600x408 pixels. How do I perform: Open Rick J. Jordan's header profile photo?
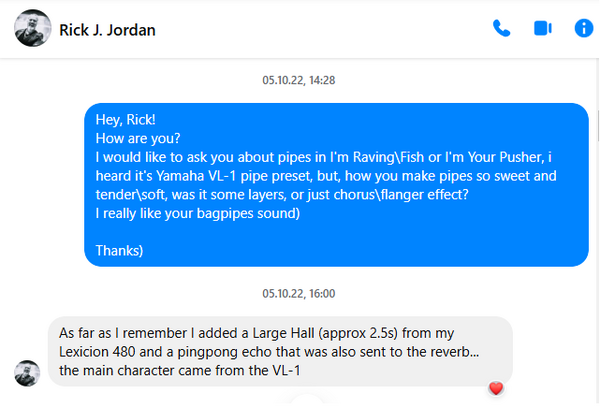tap(33, 28)
